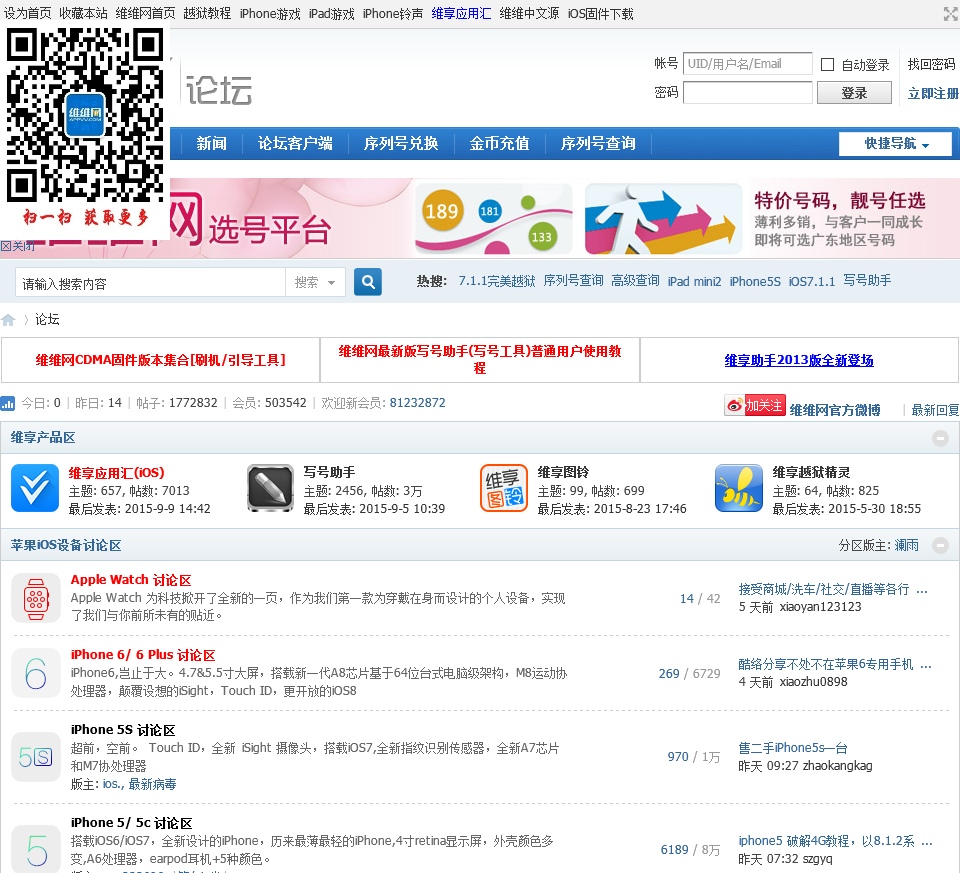This screenshot has width=960, height=873.
Task: Click the forum statistics bar-chart icon
Action: pyautogui.click(x=8, y=403)
